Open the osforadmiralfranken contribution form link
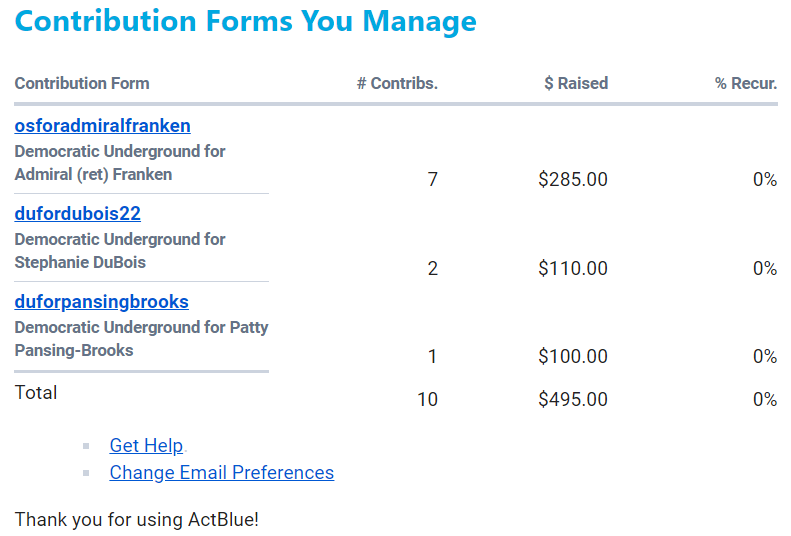 coord(102,126)
